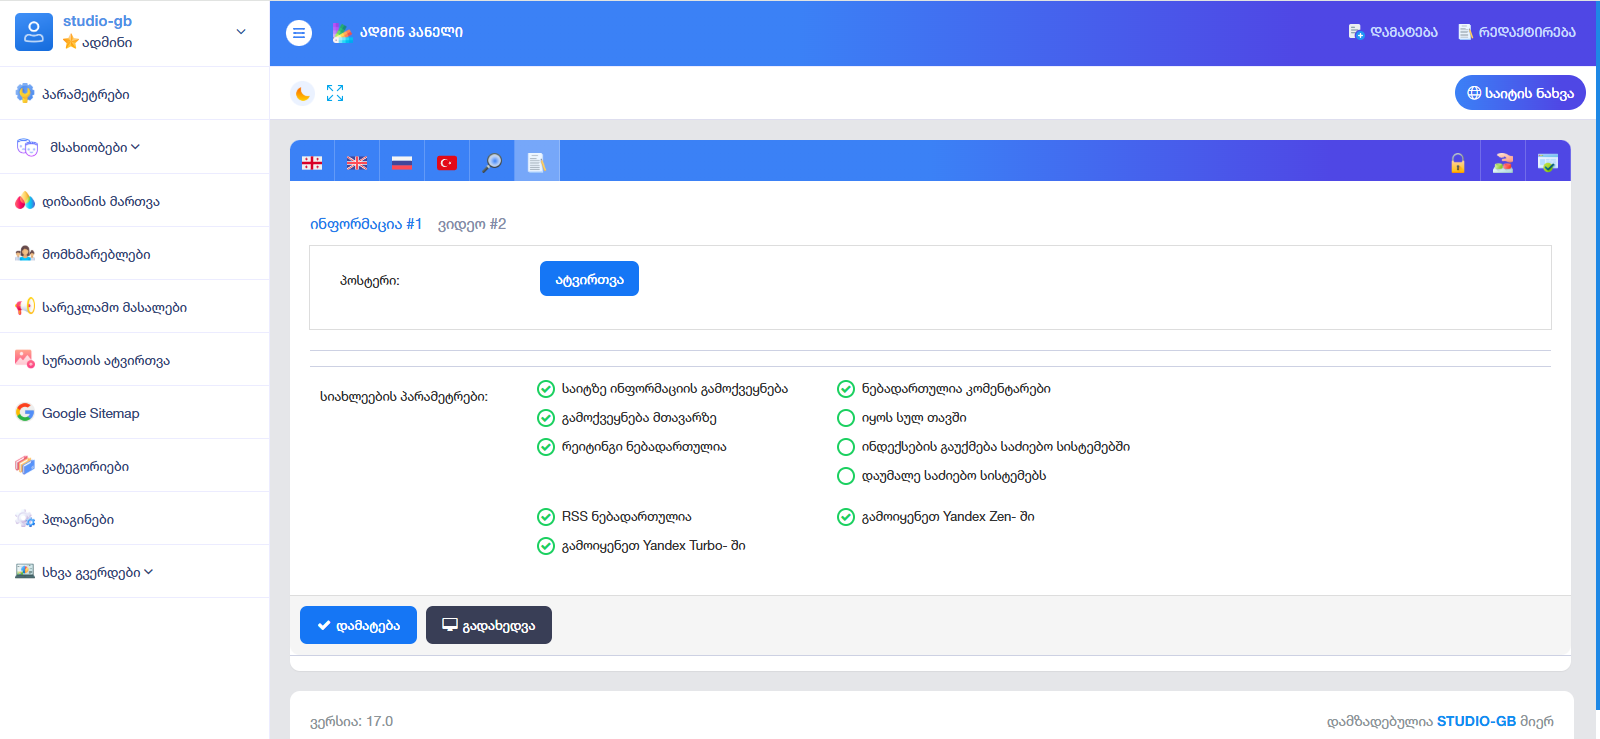Click the გადახედვა preview button

[x=488, y=625]
